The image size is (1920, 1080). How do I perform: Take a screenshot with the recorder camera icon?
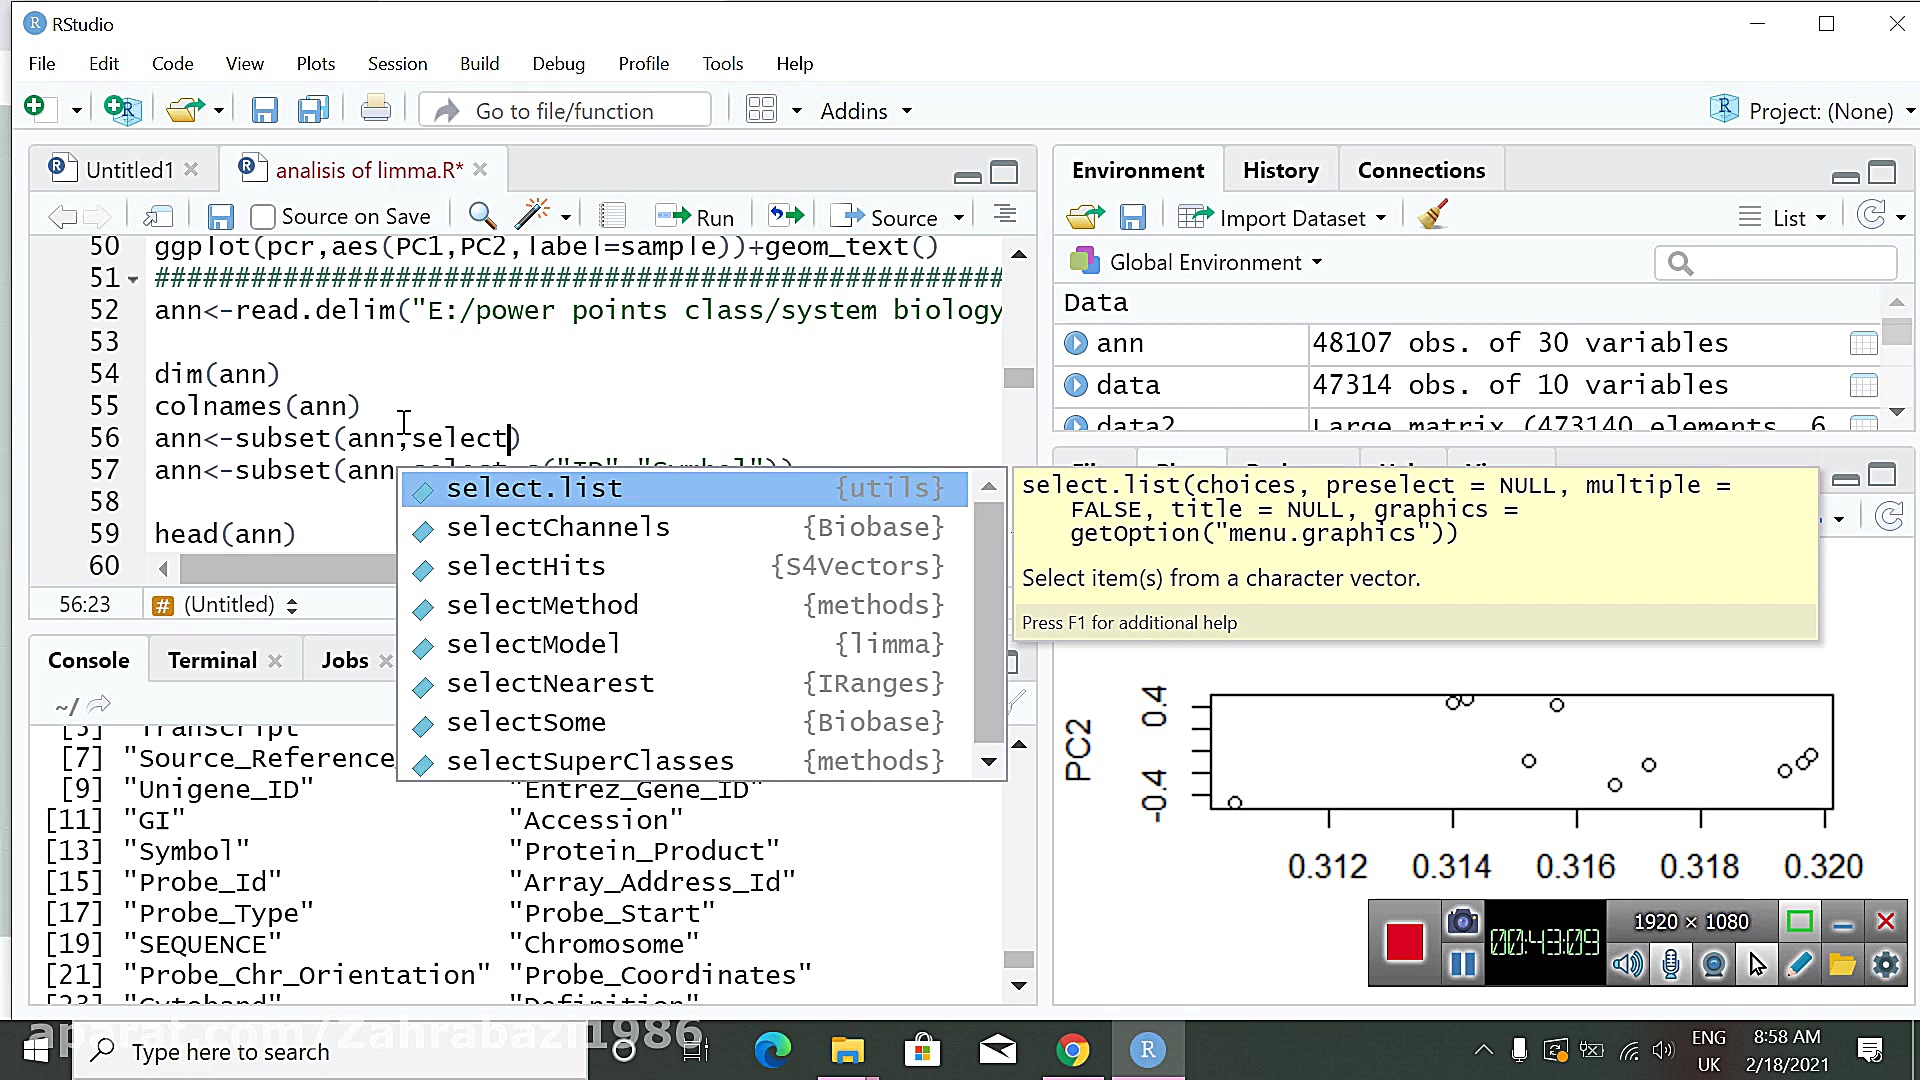click(1462, 921)
